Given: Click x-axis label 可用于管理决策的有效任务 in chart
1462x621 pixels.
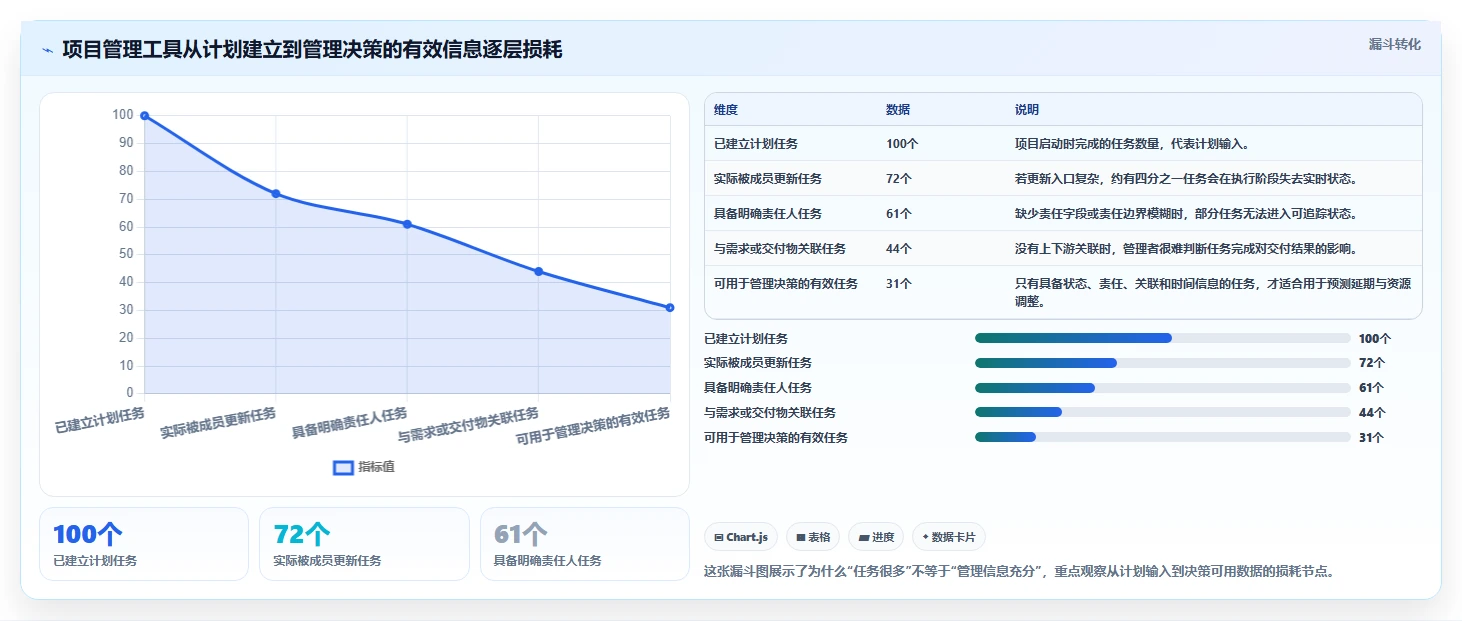Looking at the screenshot, I should (593, 427).
